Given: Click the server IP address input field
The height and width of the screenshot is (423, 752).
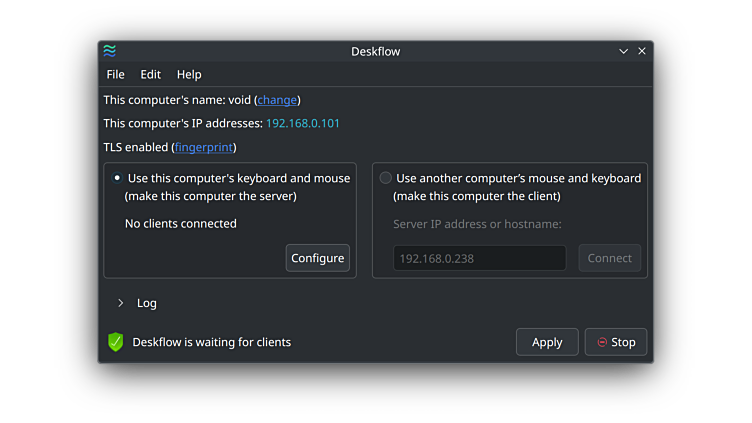Looking at the screenshot, I should pos(479,258).
